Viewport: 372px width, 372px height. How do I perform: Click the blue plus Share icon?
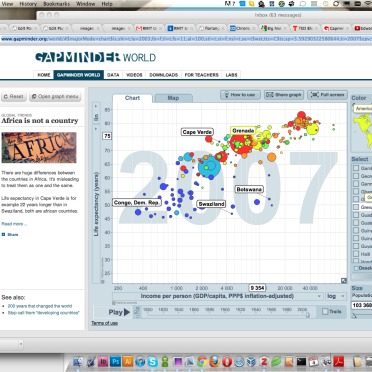tap(3, 235)
